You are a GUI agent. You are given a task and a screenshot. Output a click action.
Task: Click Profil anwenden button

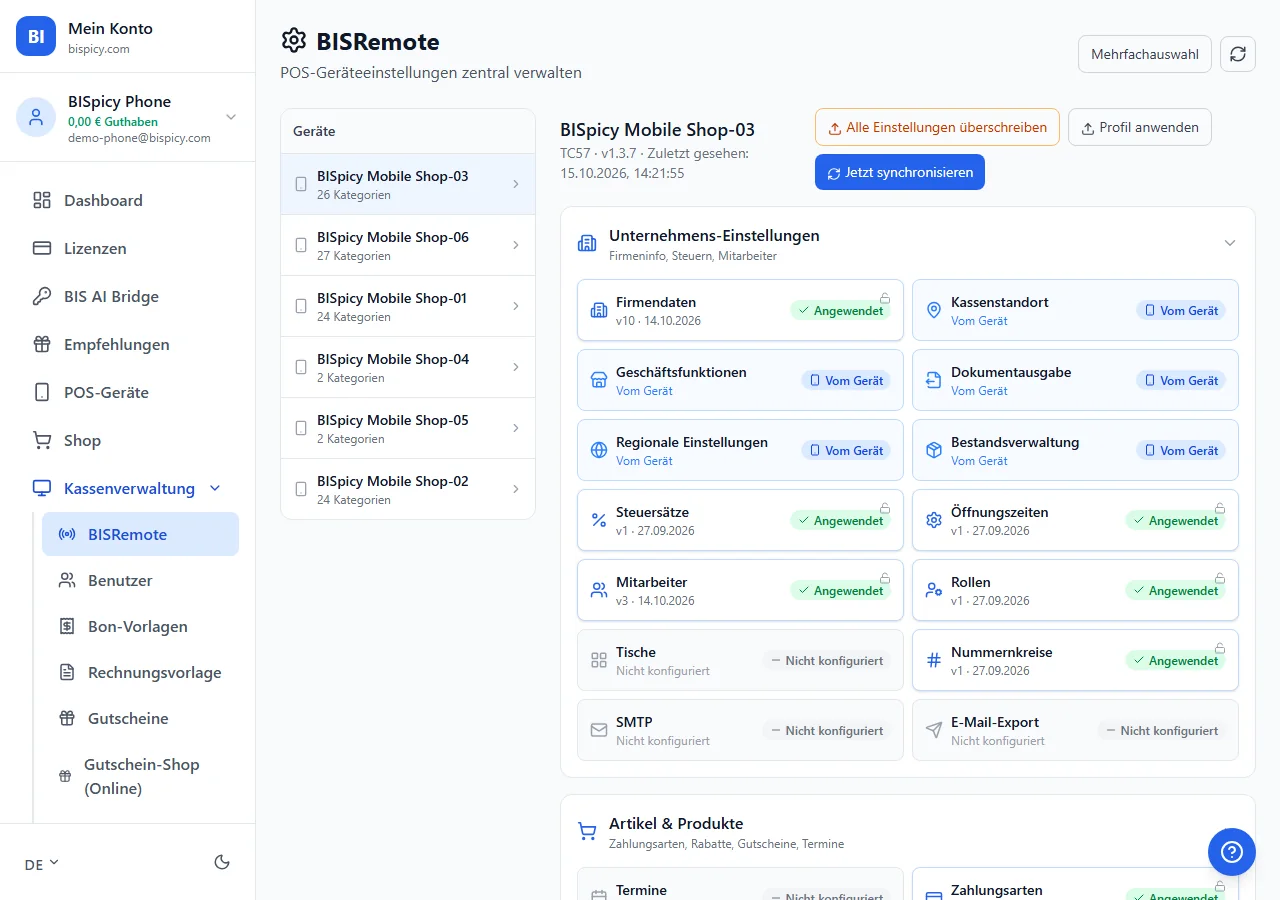(x=1140, y=127)
